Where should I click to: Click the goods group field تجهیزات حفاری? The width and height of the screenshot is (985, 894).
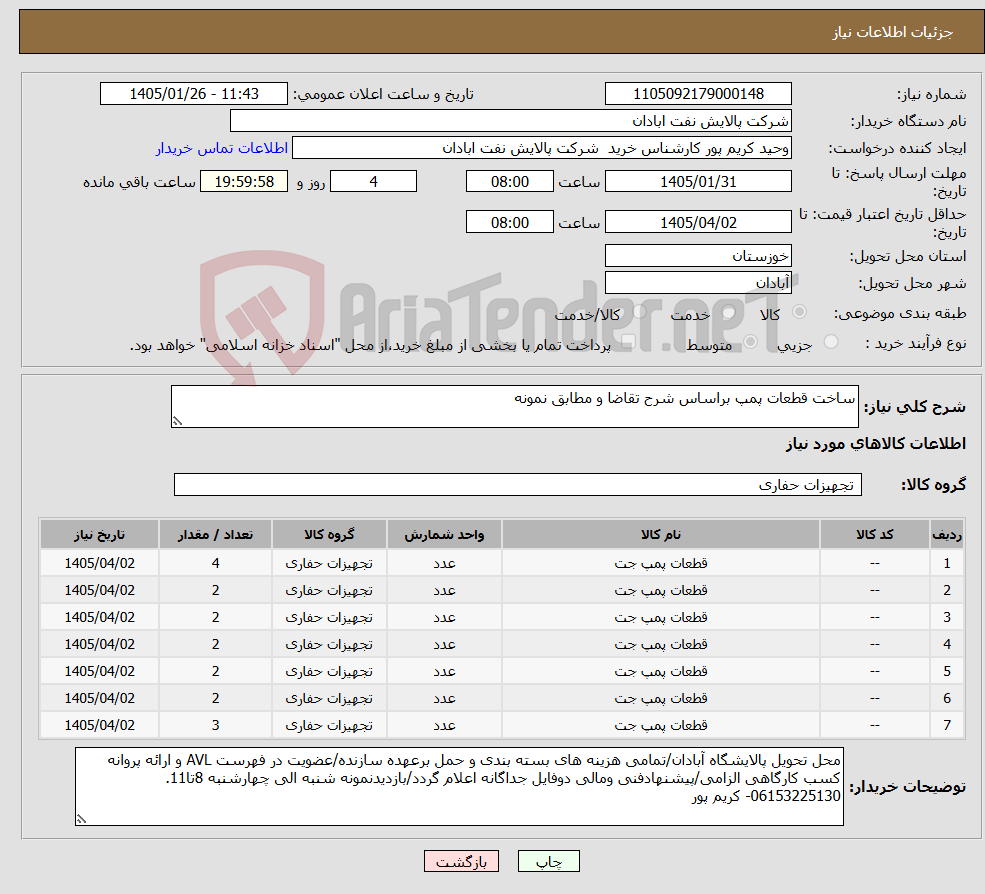[x=518, y=484]
